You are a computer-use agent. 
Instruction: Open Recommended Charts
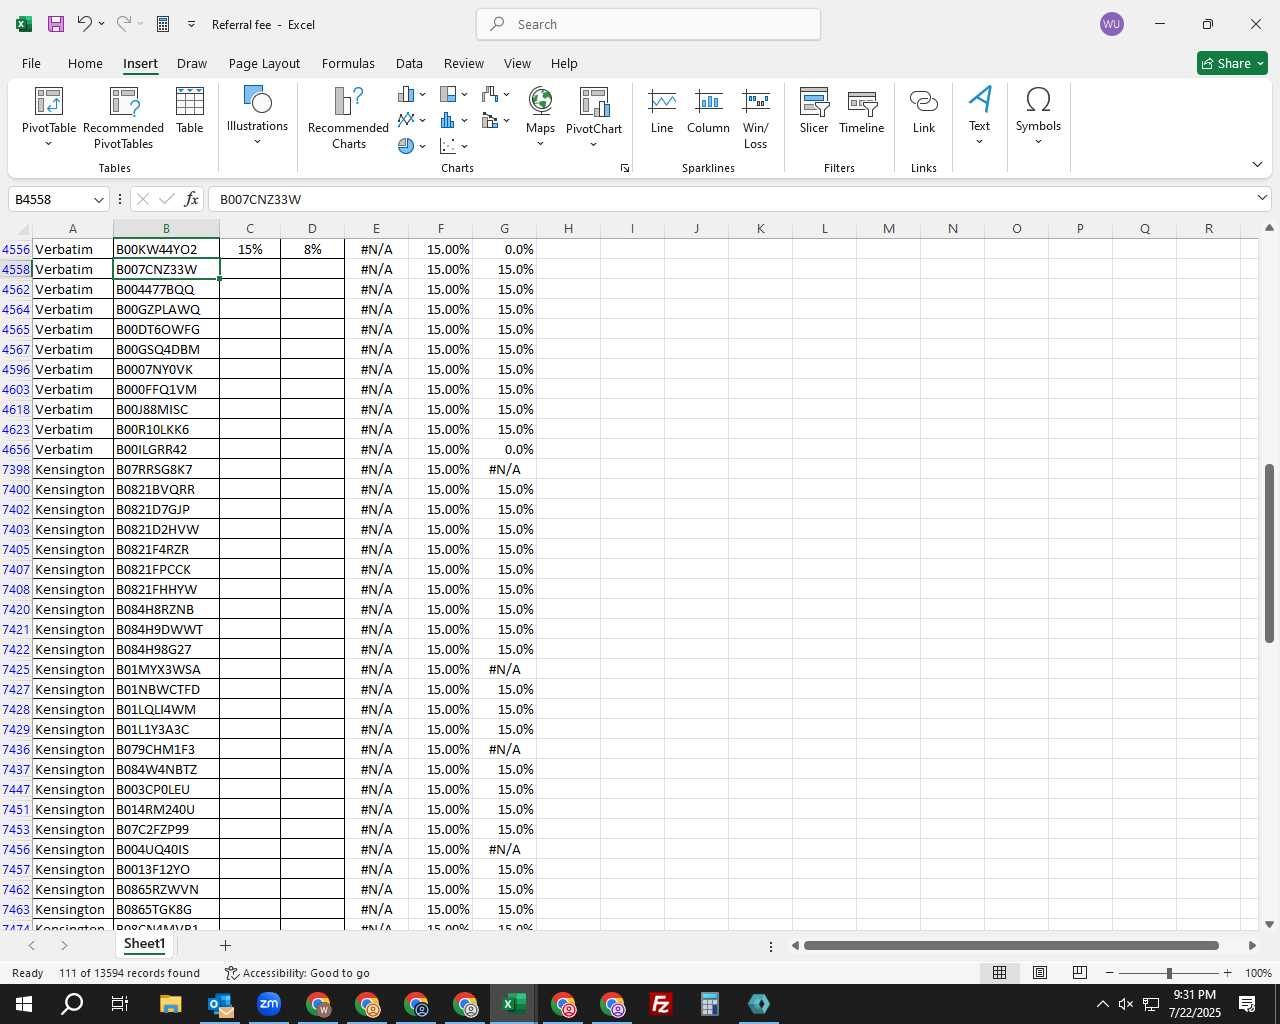pyautogui.click(x=348, y=118)
